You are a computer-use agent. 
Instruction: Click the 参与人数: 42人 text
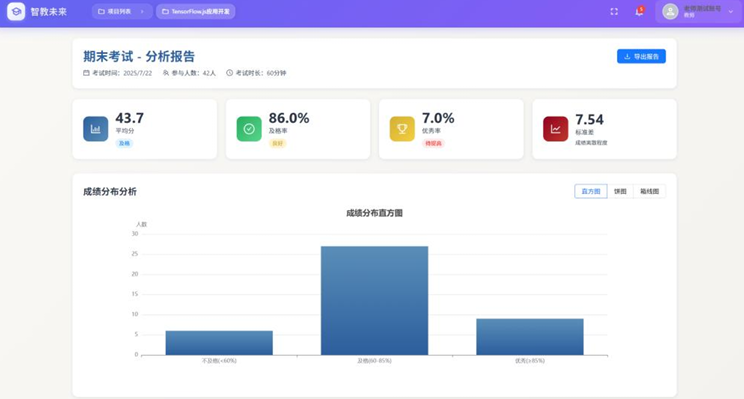pos(194,73)
